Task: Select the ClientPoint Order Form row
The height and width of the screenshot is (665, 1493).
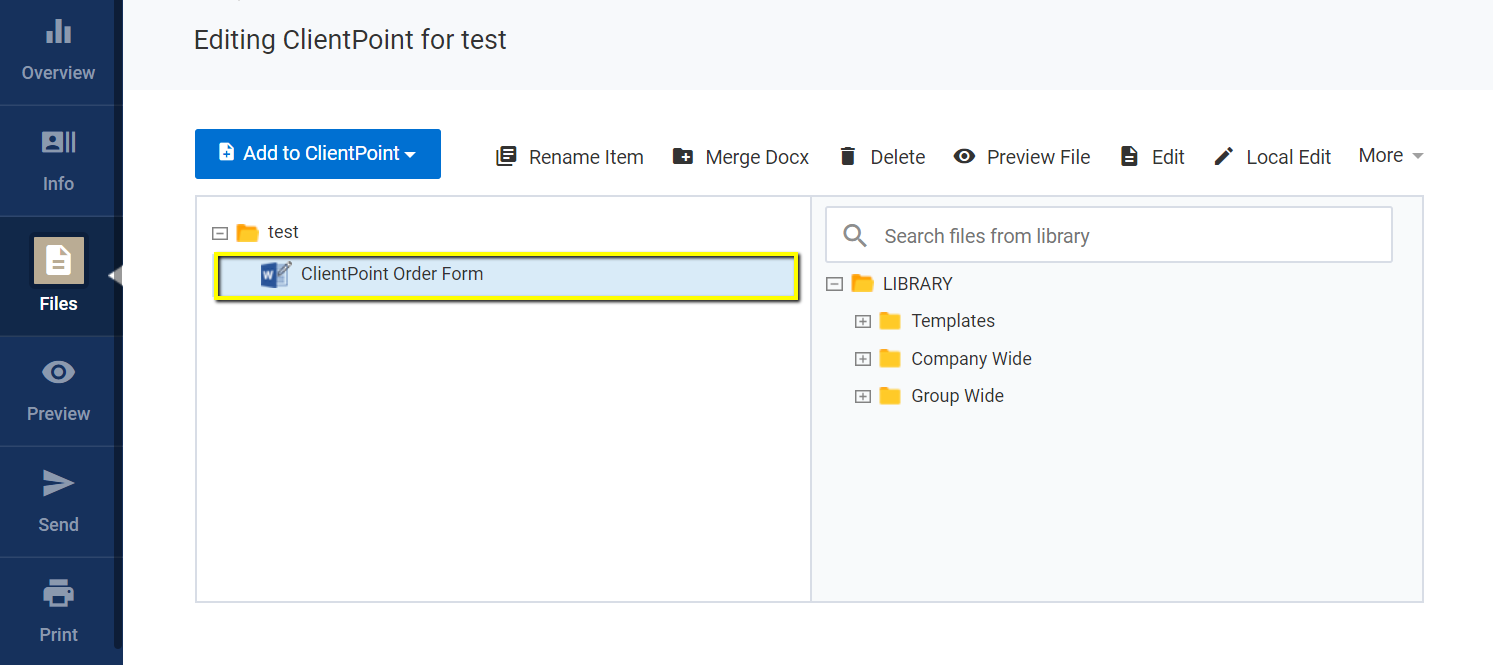Action: (506, 276)
